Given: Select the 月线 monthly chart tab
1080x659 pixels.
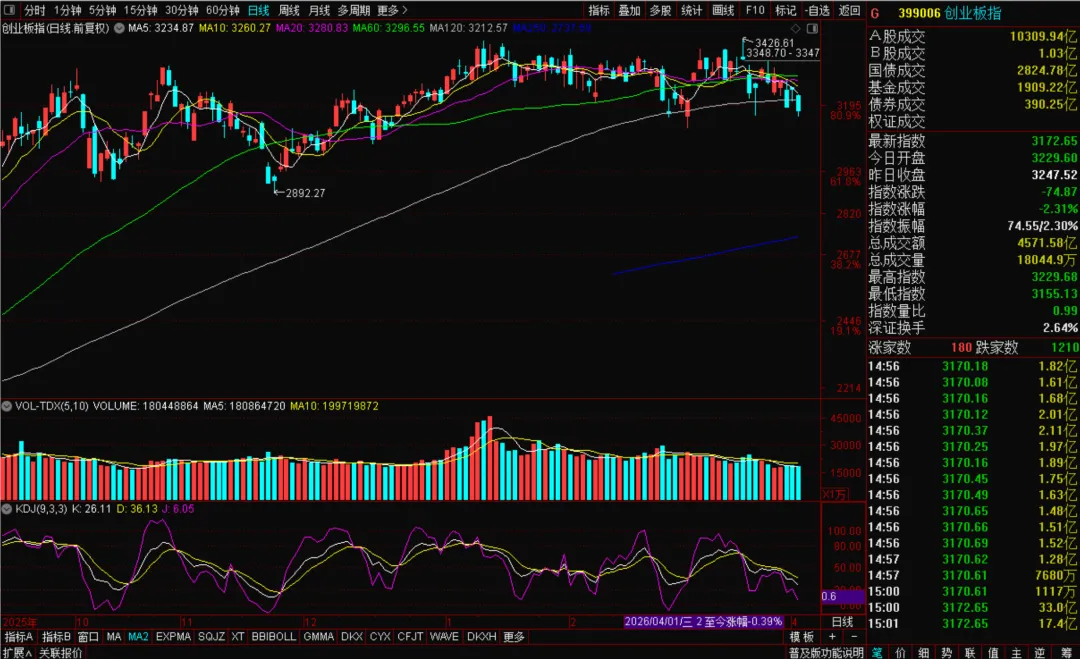Looking at the screenshot, I should point(319,10).
